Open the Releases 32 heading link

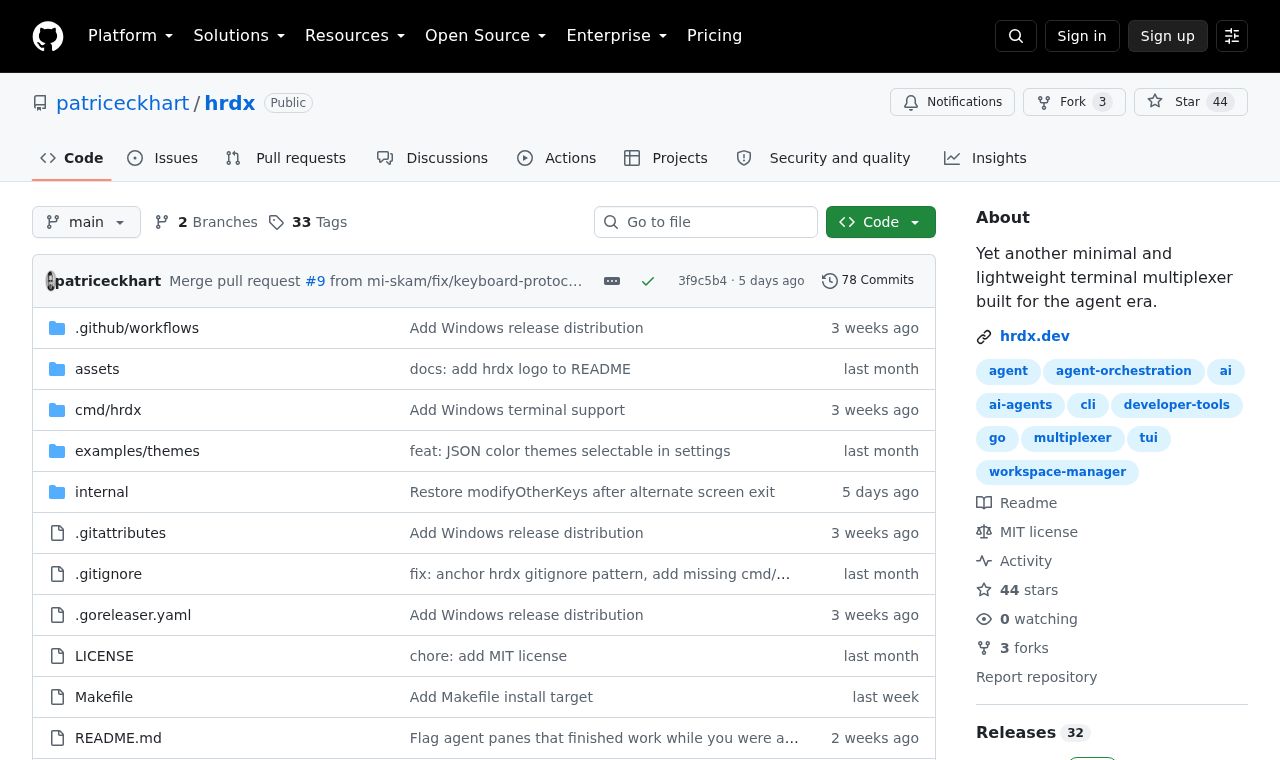[x=1032, y=733]
